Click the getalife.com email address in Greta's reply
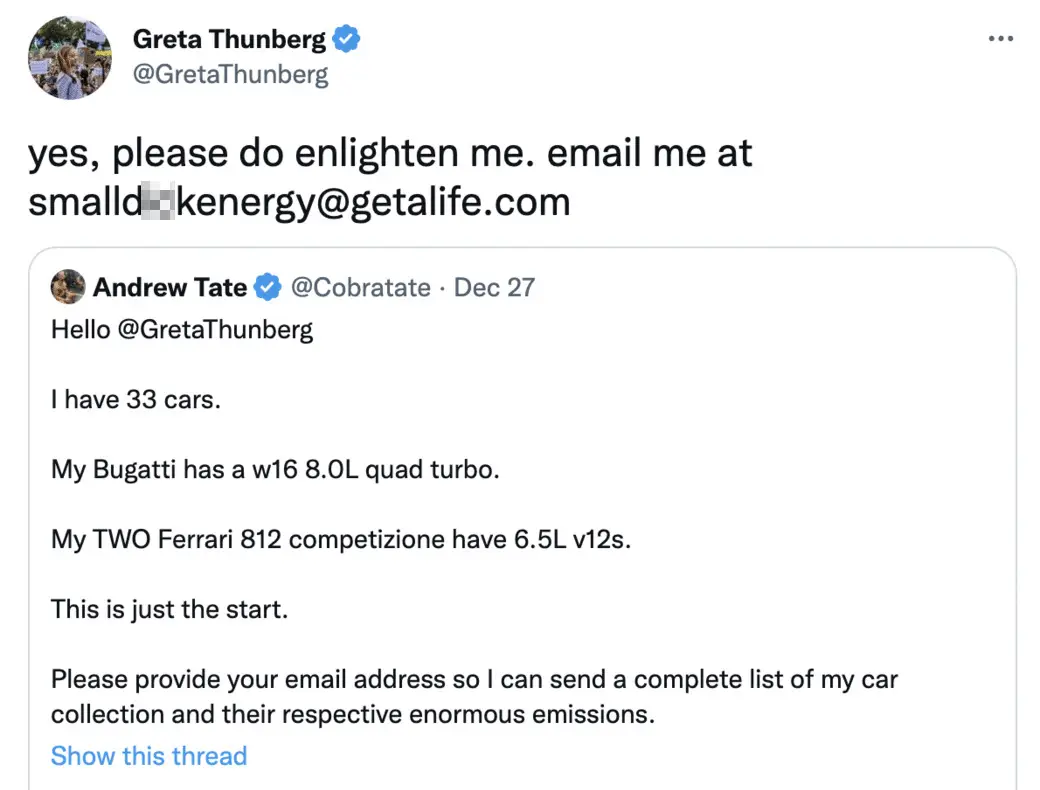 297,202
